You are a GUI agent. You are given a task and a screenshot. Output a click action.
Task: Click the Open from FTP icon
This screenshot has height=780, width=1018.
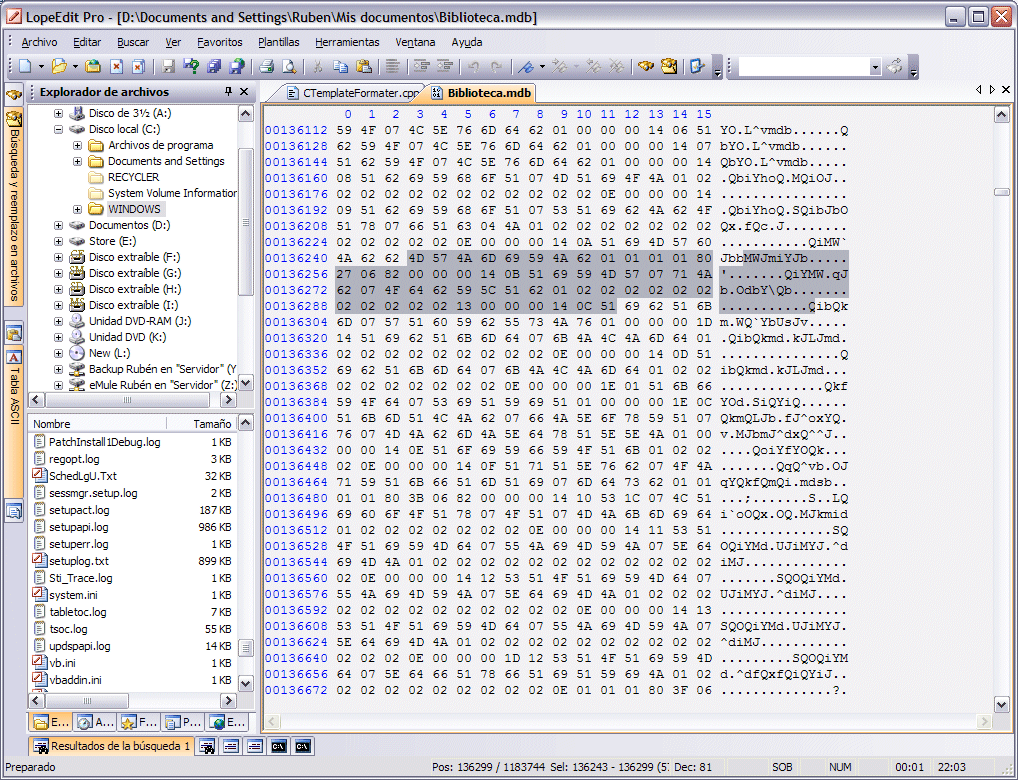(93, 66)
